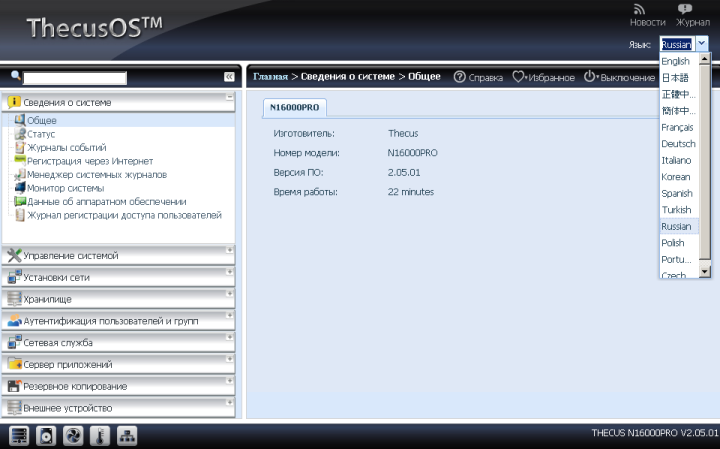720x449 pixels.
Task: Click the ThecusOS logo
Action: pos(95,28)
